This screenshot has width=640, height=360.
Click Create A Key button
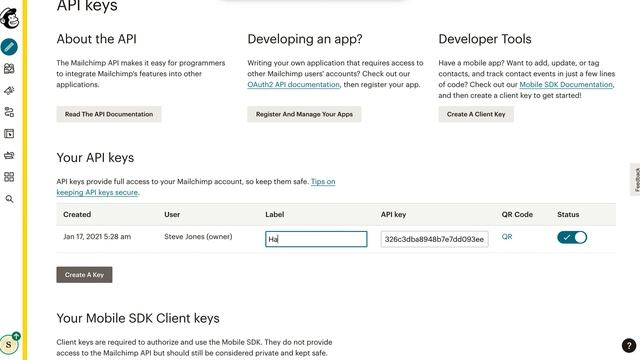point(84,275)
